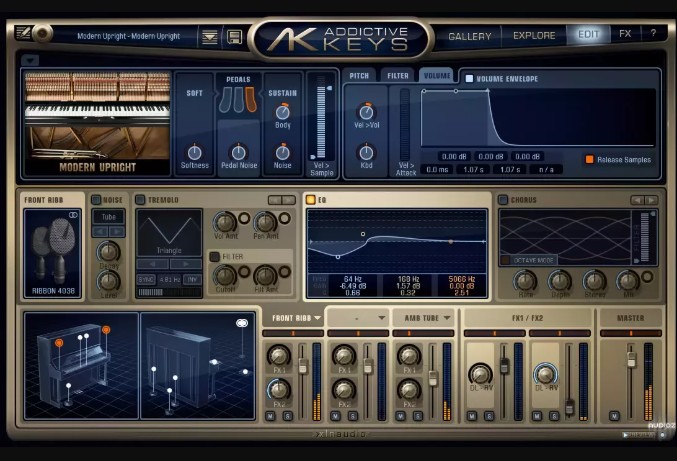Open the FX page
This screenshot has height=461, width=677.
tap(625, 34)
